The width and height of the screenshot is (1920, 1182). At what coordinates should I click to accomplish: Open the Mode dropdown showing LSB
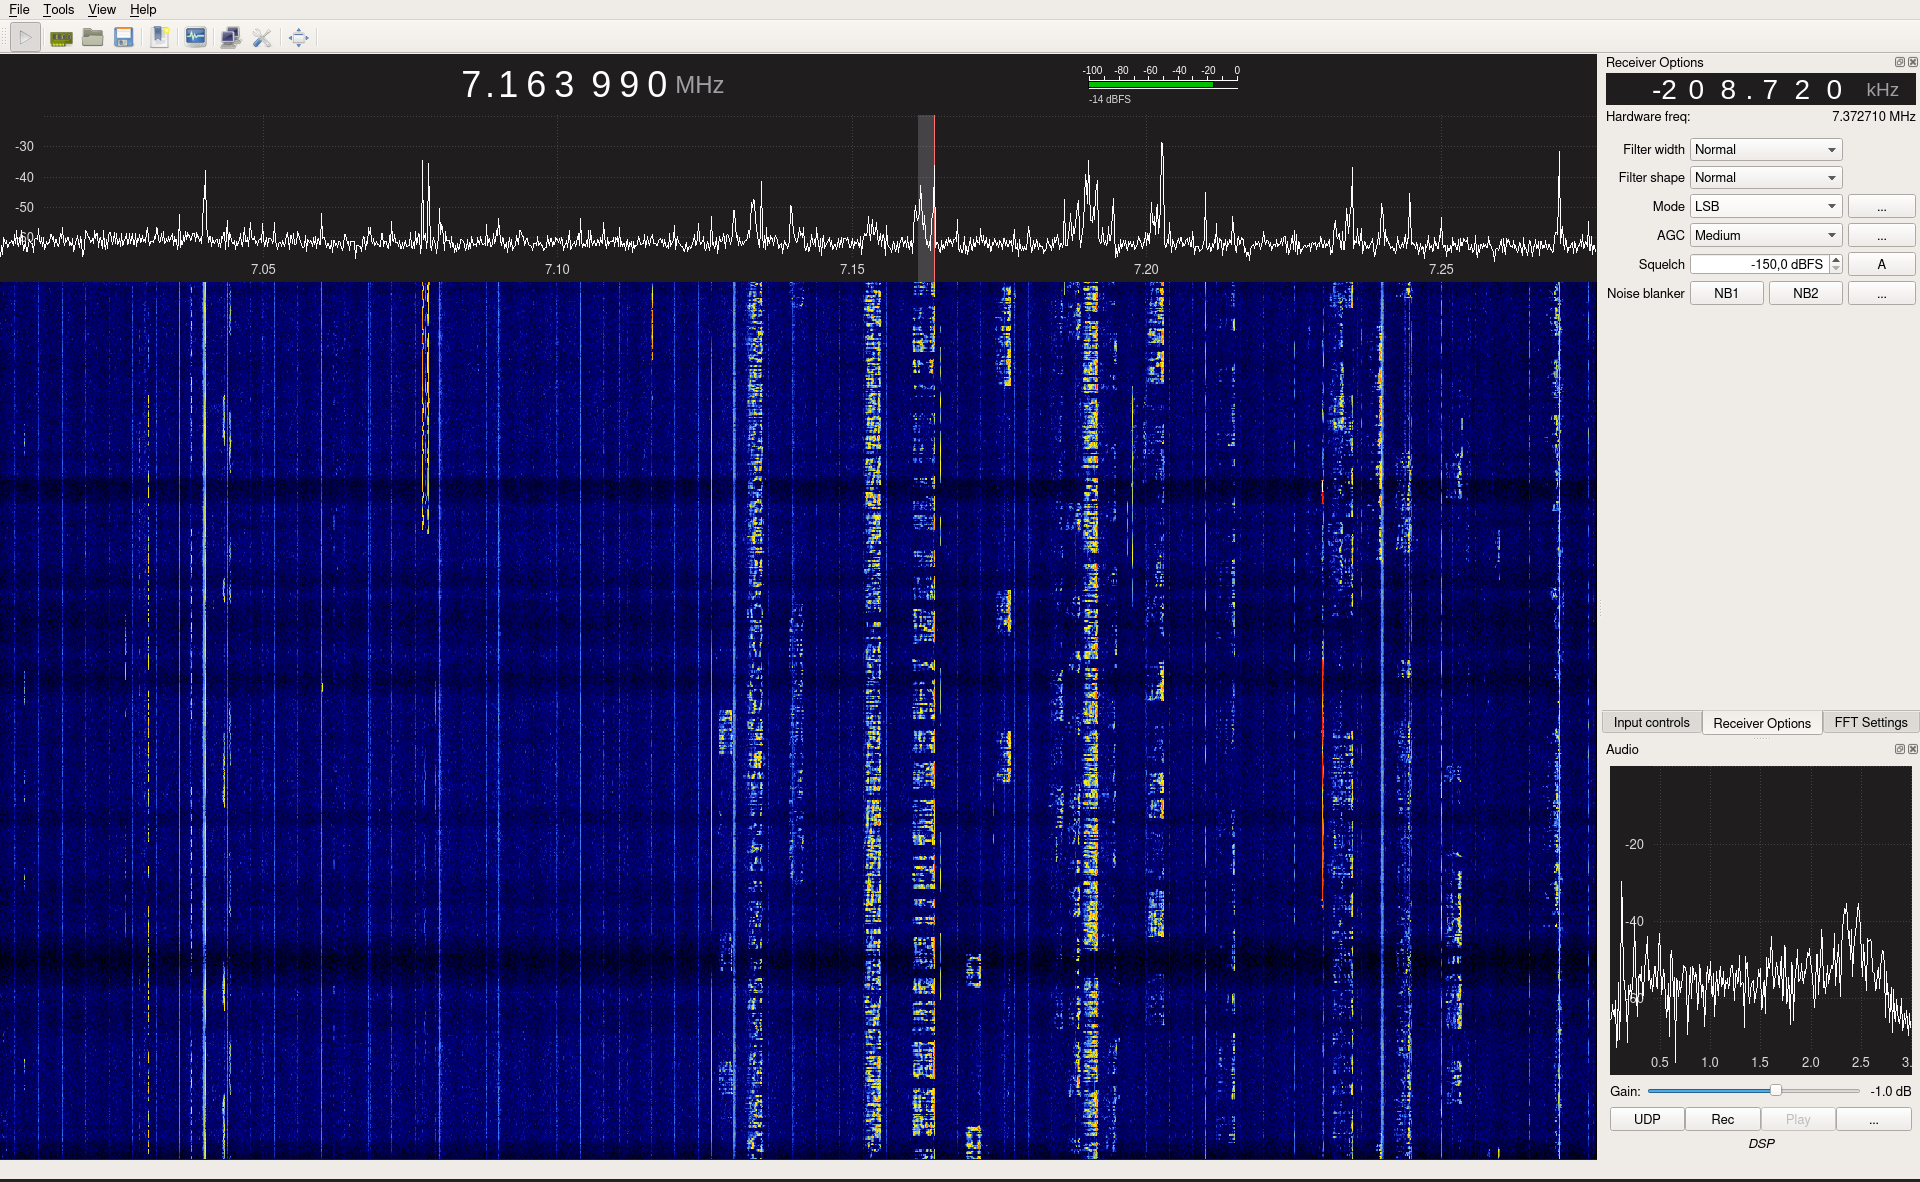coord(1766,206)
